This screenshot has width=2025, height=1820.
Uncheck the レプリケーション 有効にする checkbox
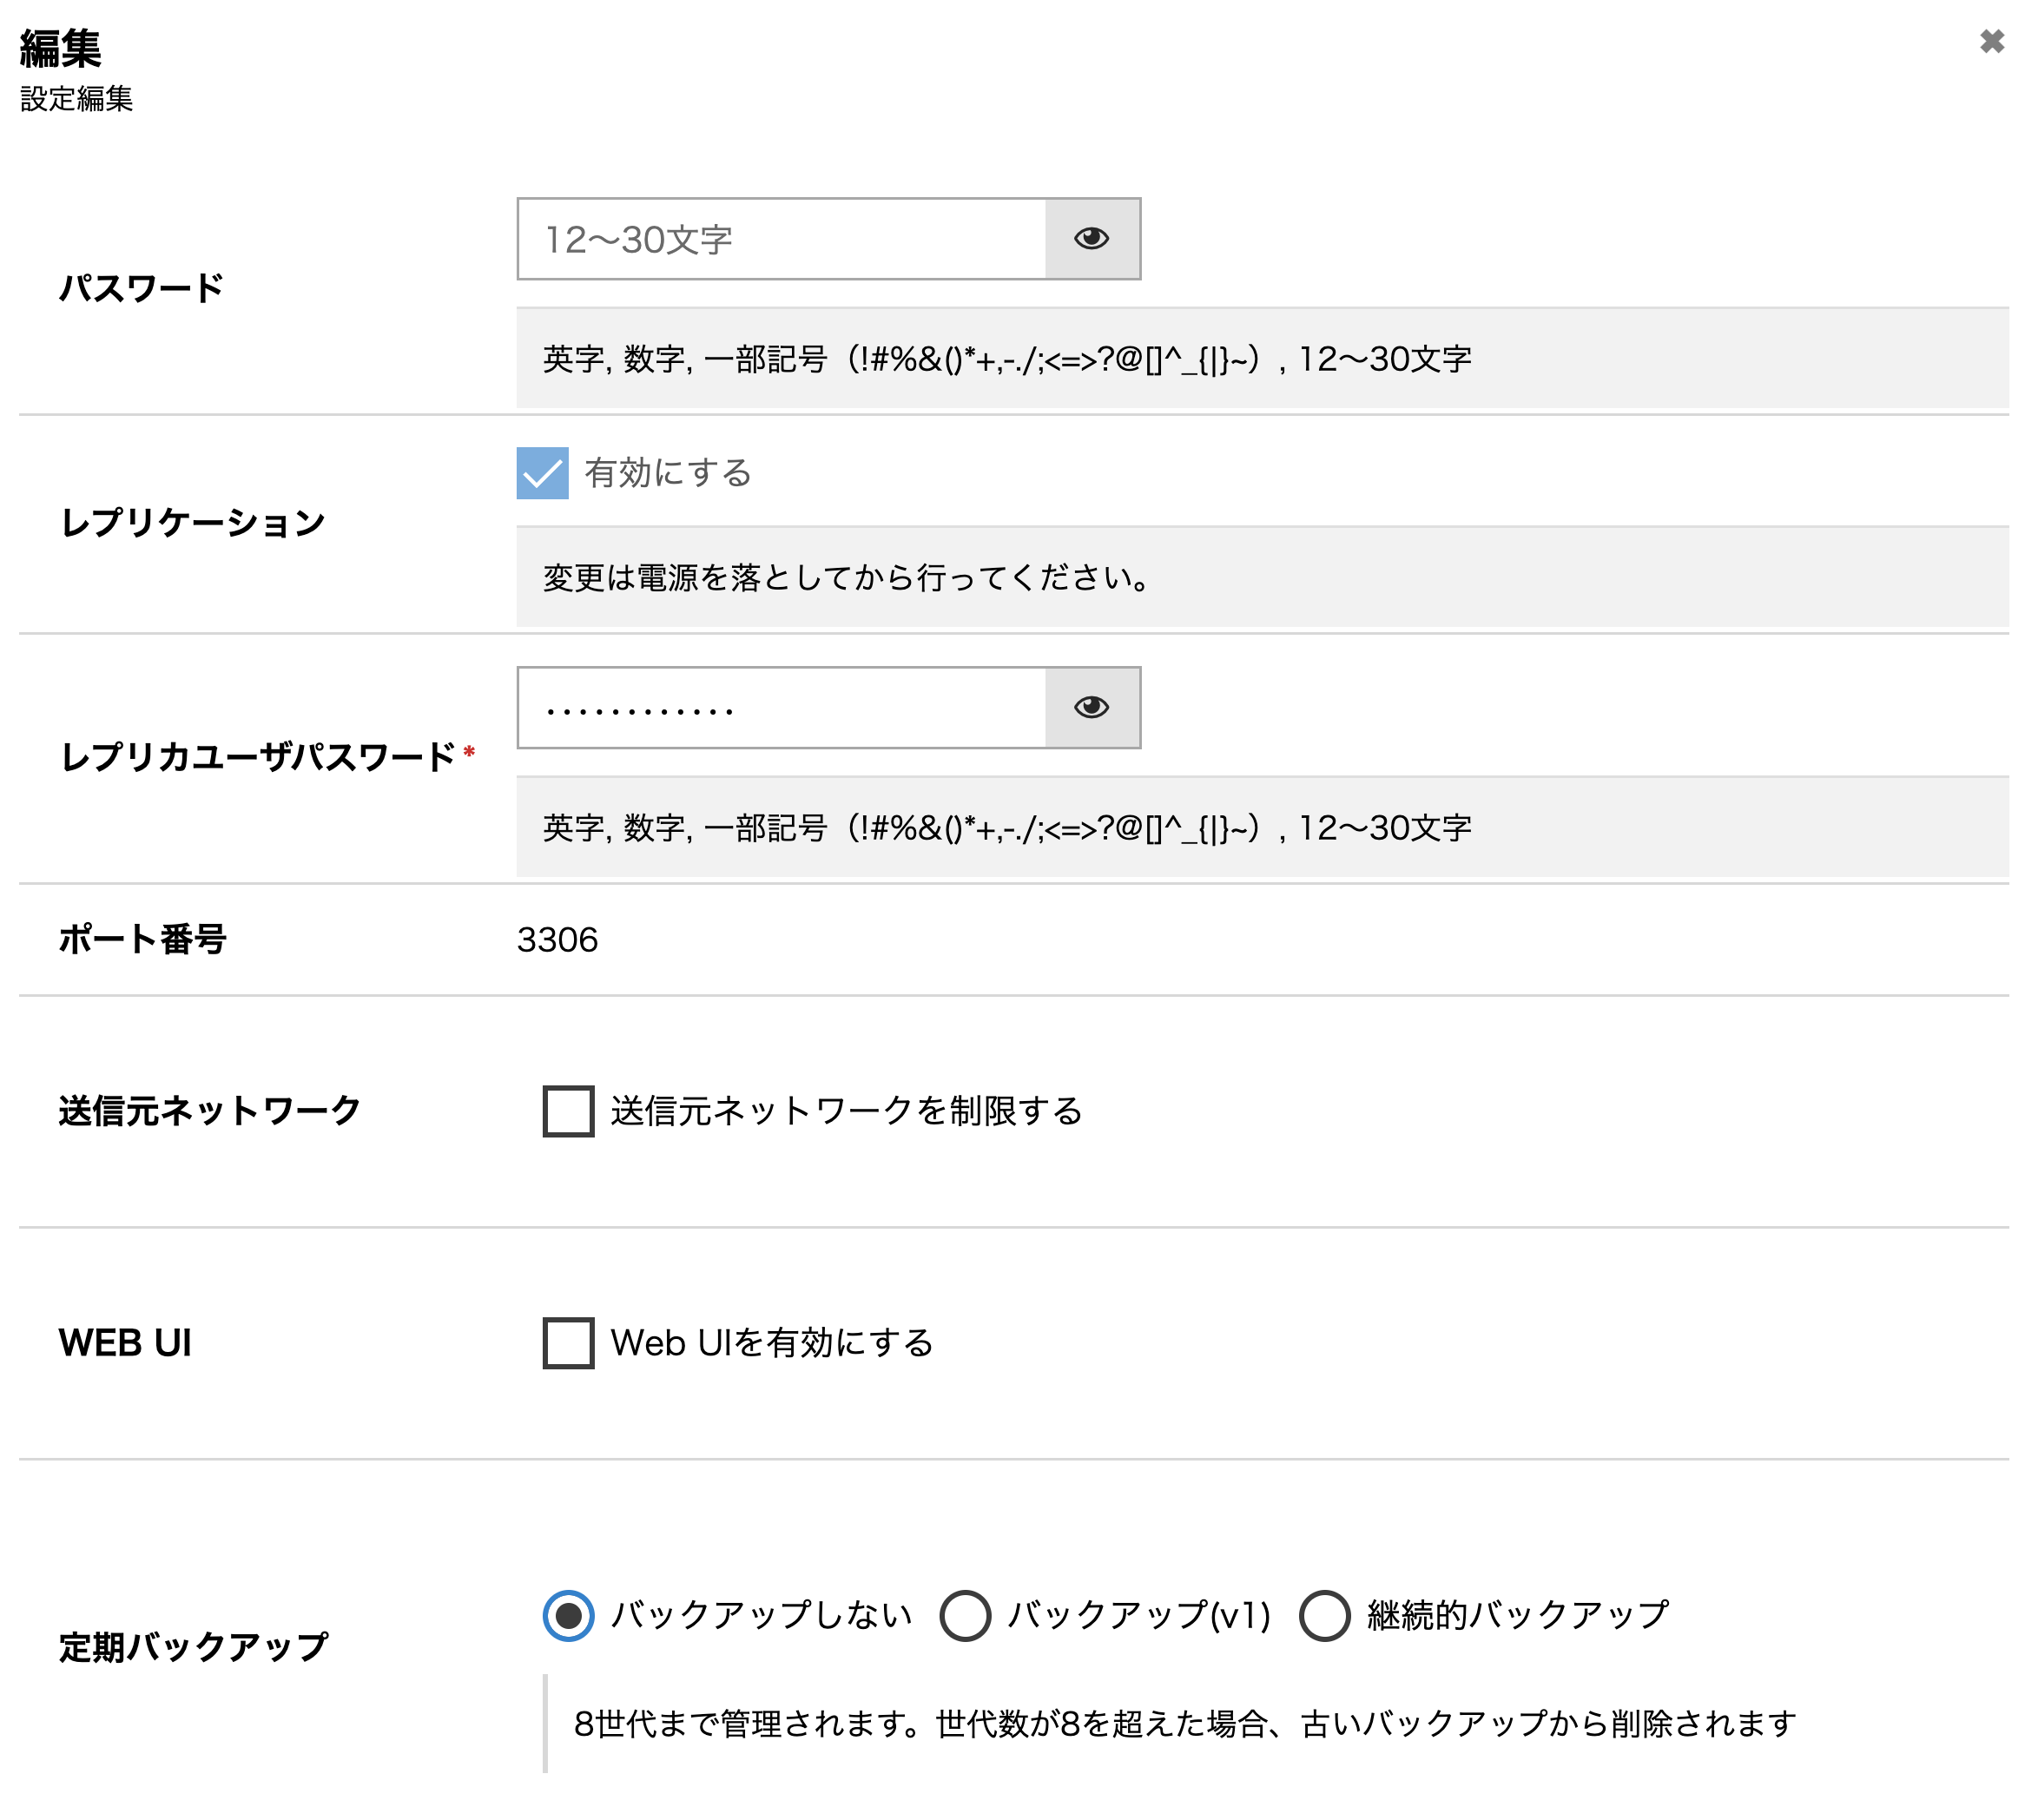pyautogui.click(x=542, y=473)
